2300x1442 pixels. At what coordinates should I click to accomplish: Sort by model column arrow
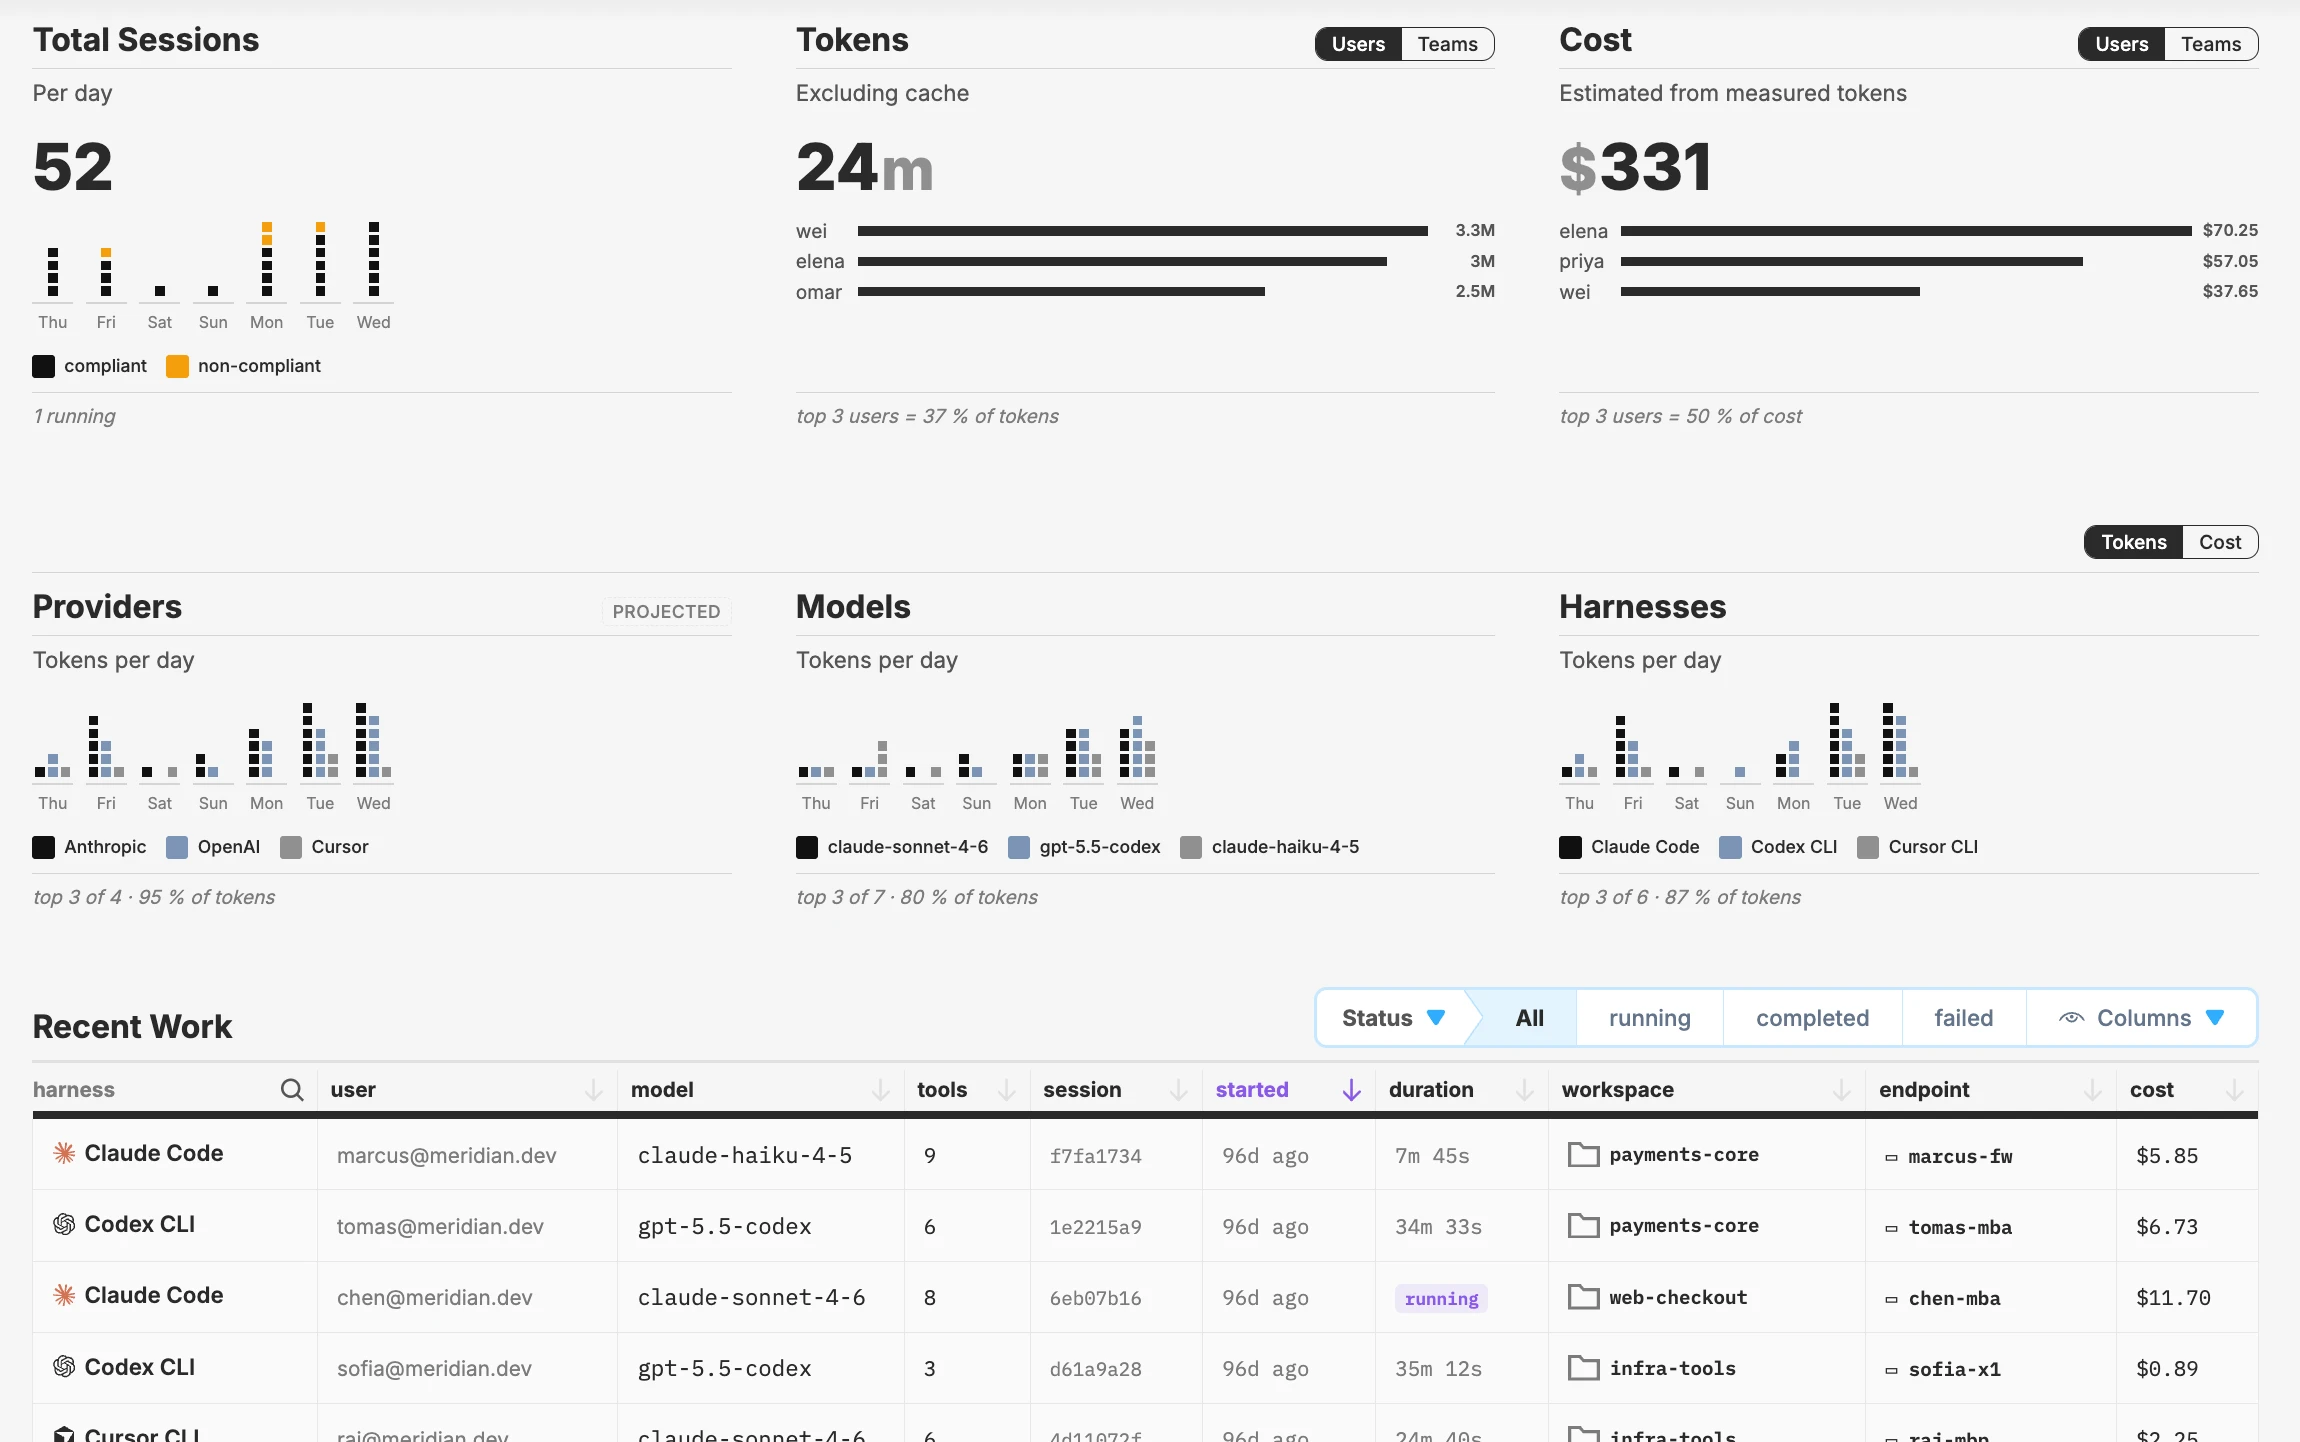881,1090
